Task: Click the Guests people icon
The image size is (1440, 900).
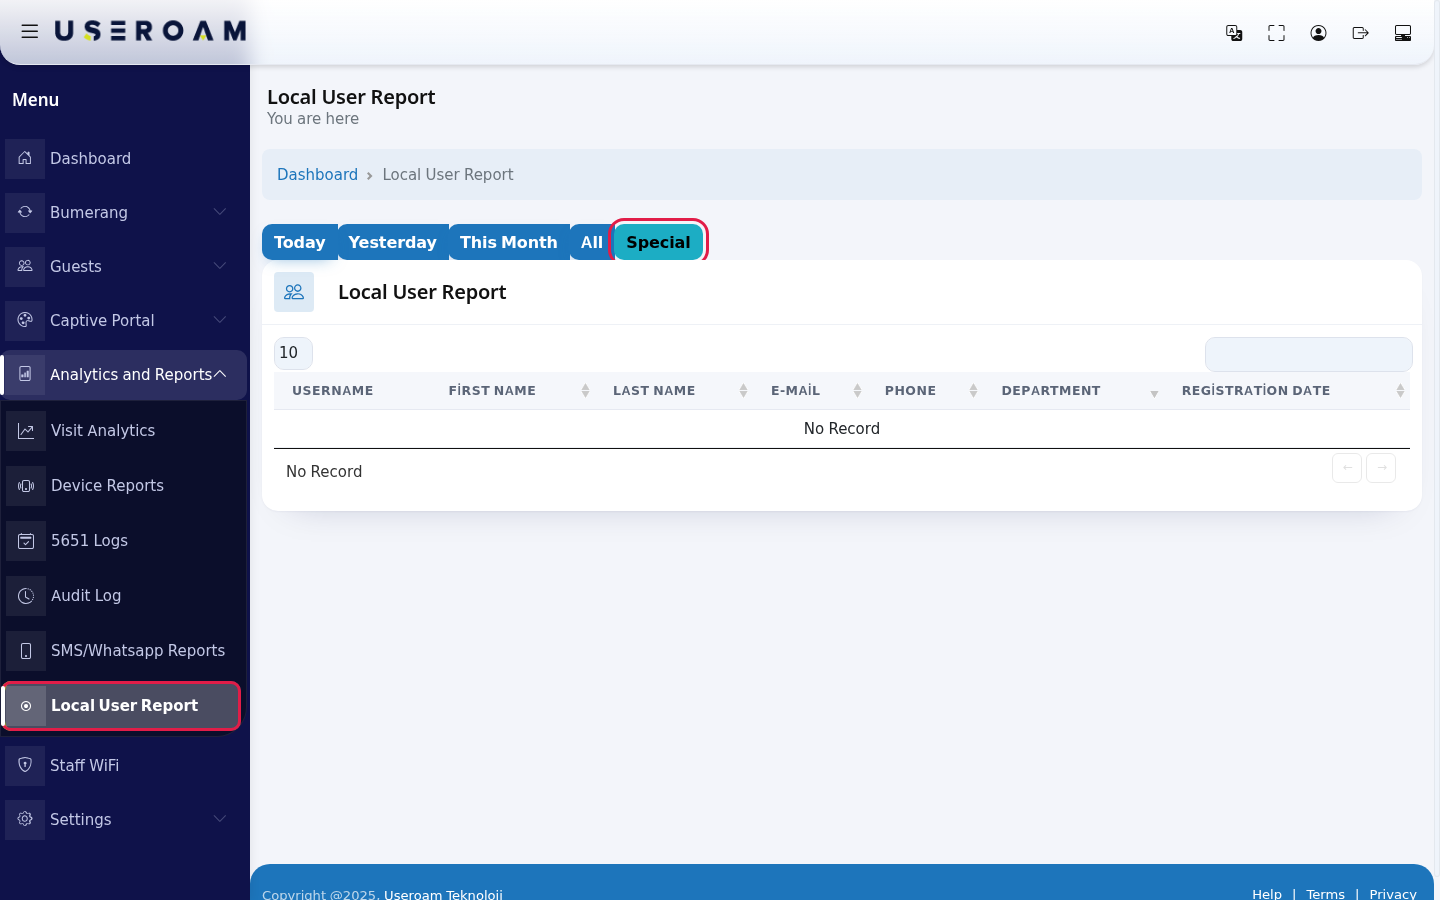Action: pyautogui.click(x=25, y=266)
